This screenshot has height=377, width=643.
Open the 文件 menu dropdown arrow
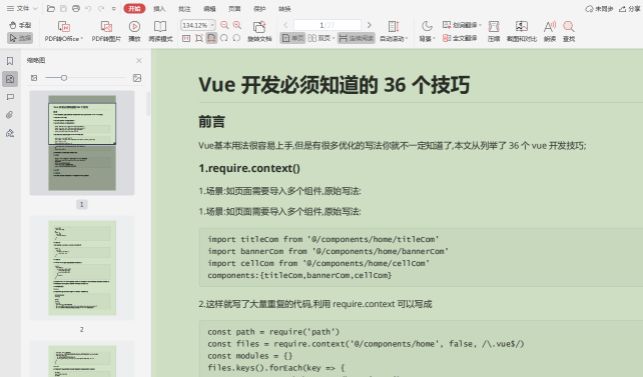coord(35,8)
